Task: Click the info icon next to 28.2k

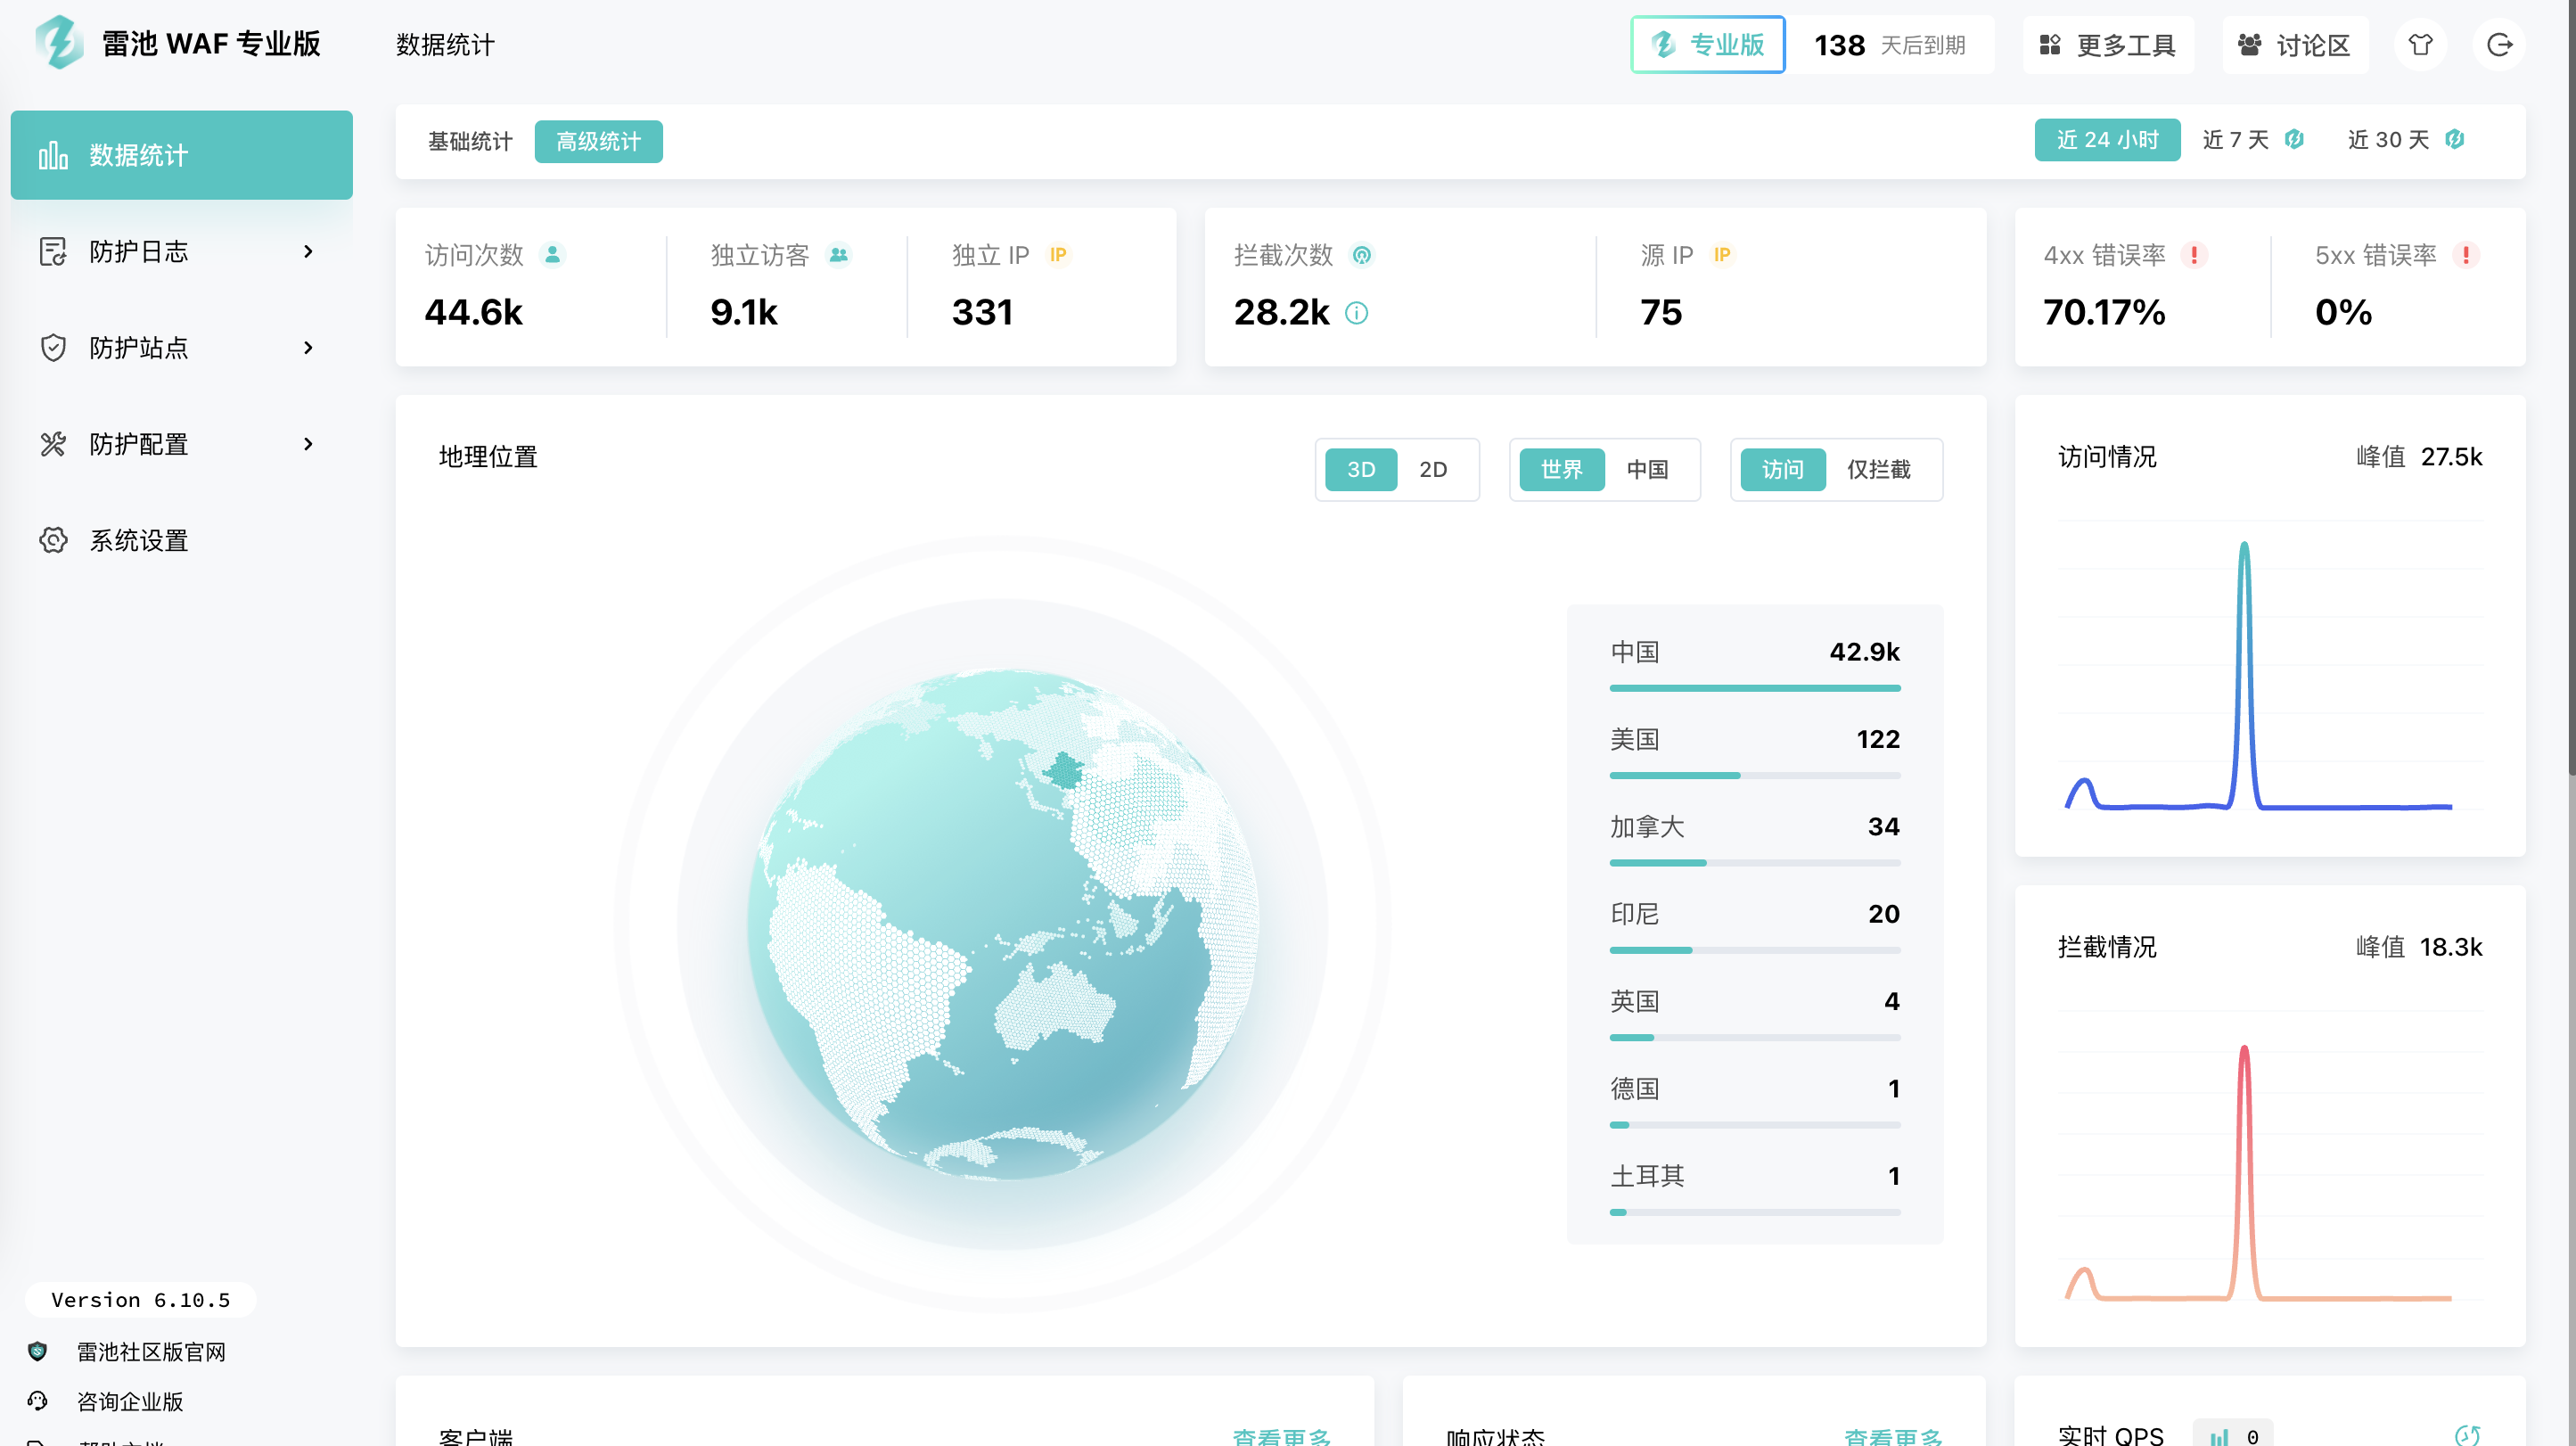Action: click(x=1356, y=313)
